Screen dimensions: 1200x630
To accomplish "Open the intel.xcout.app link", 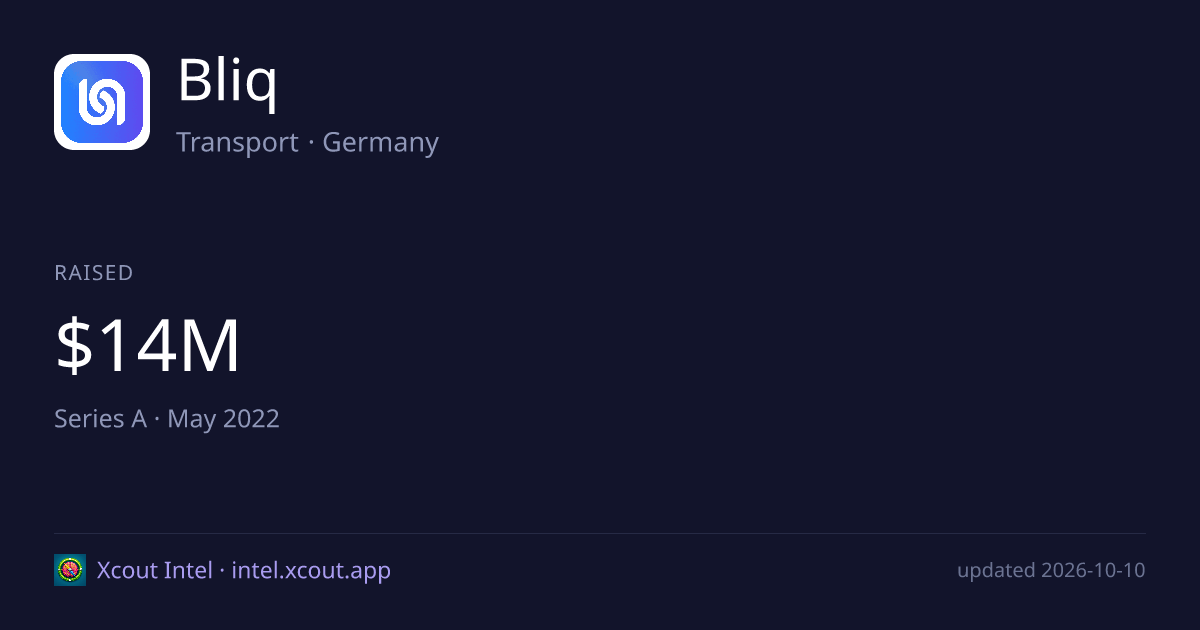I will coord(311,571).
